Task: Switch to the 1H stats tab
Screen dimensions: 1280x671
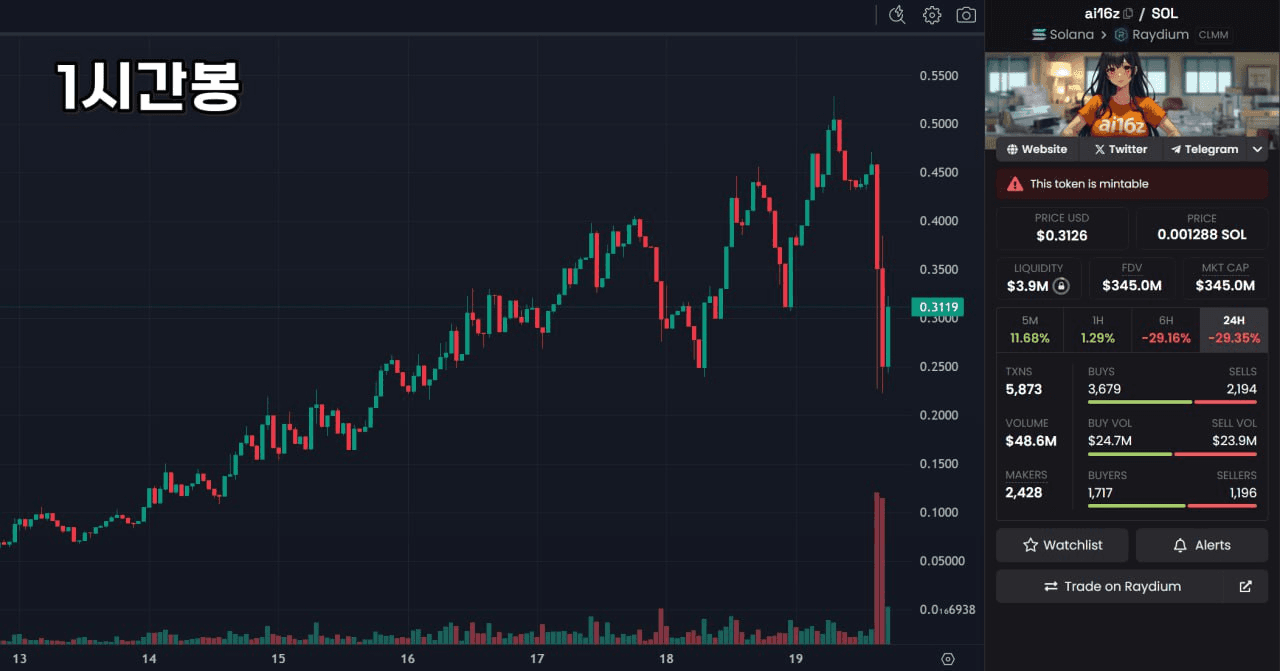Action: coord(1097,329)
